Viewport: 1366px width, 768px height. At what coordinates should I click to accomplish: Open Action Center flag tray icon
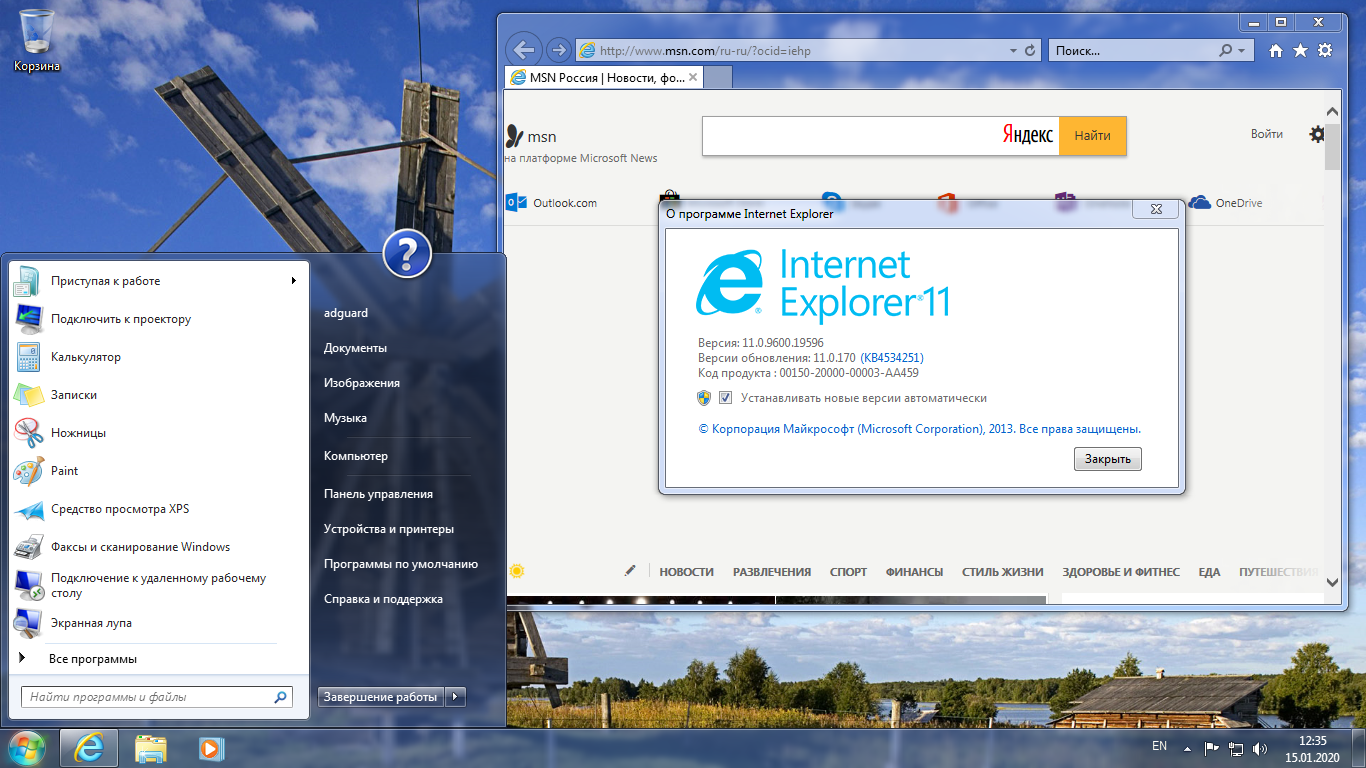1211,748
